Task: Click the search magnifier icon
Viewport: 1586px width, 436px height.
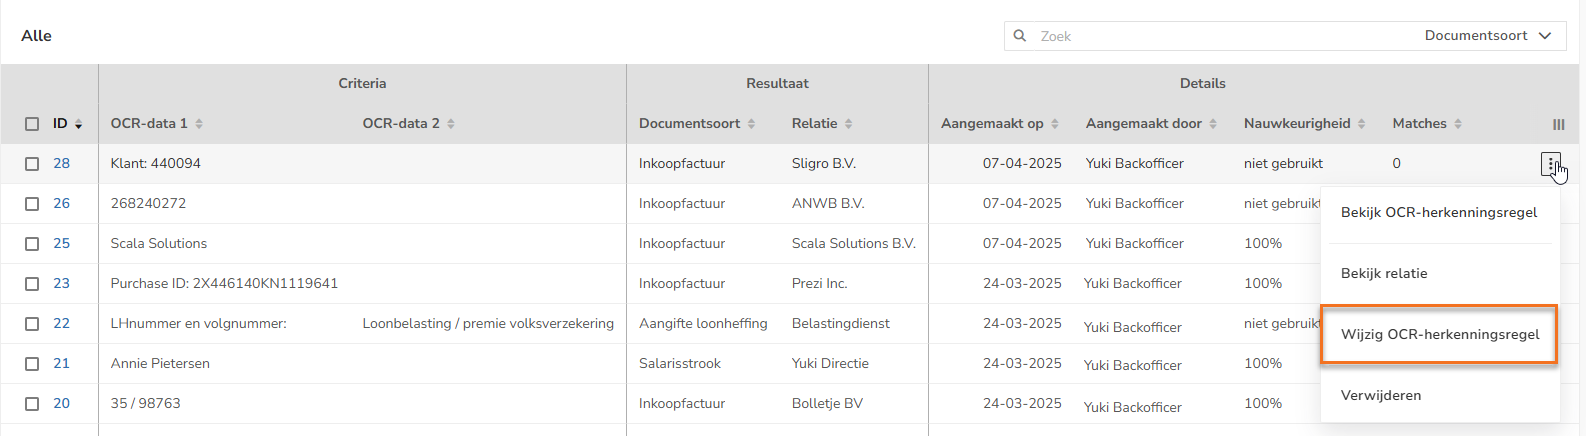Action: point(1020,36)
